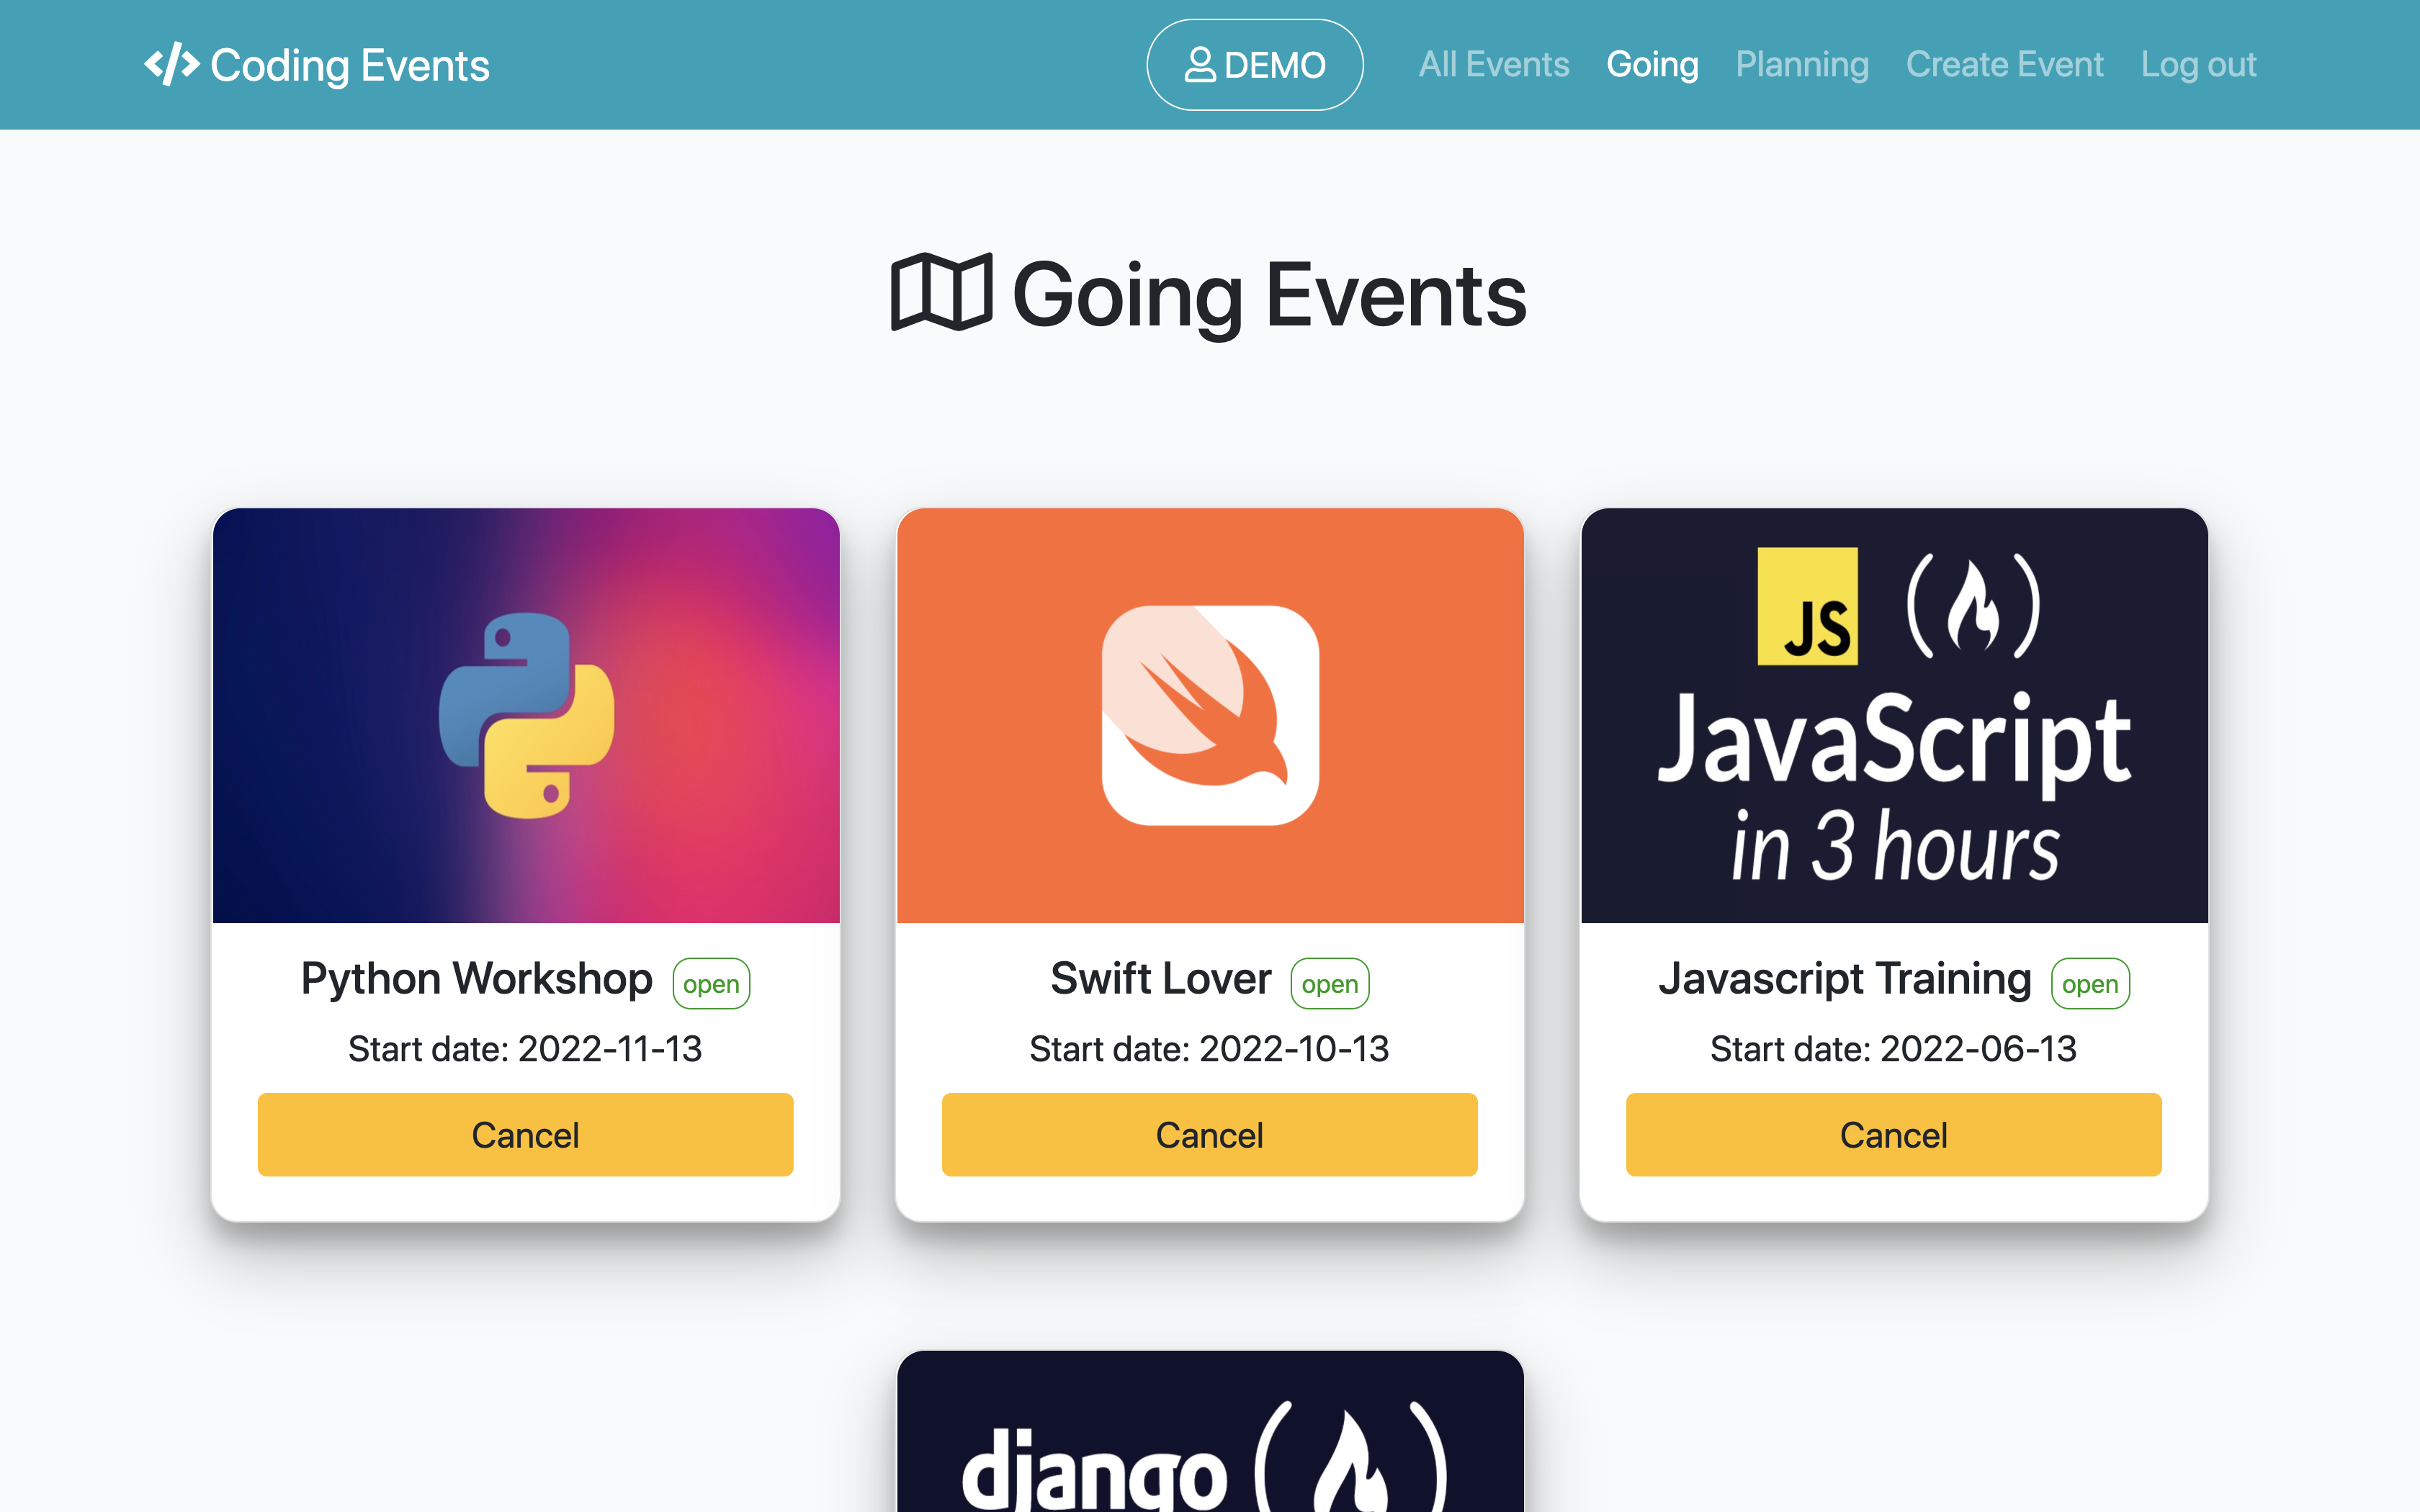Click the JavaScript in 3 hours thumbnail
Image resolution: width=2420 pixels, height=1512 pixels.
[1894, 715]
